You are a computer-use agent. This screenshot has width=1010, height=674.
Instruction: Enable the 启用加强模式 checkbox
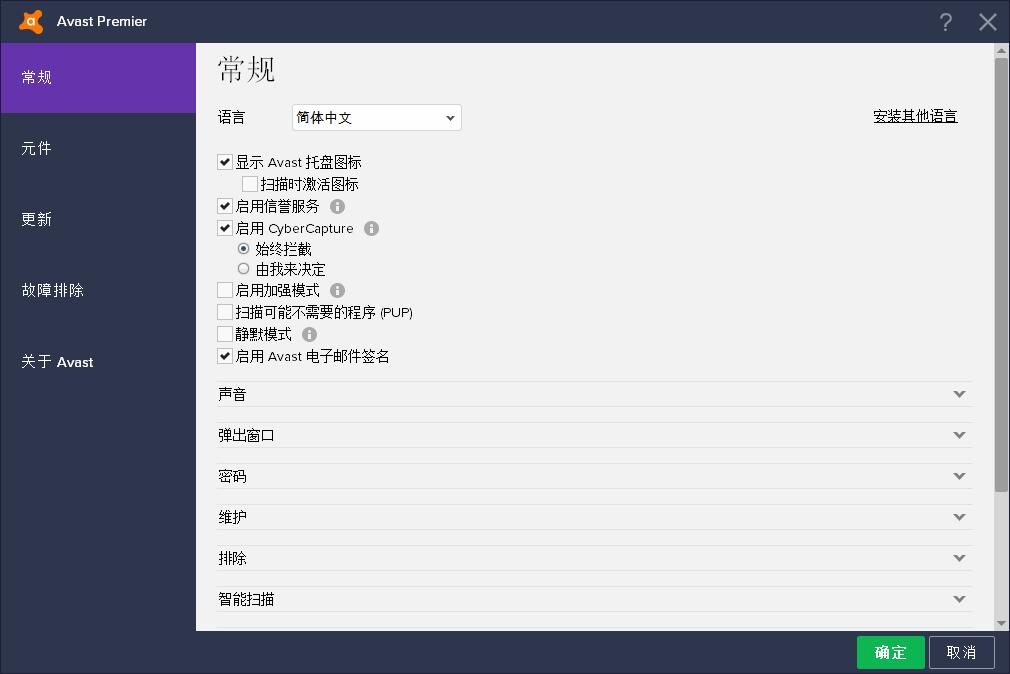click(225, 291)
